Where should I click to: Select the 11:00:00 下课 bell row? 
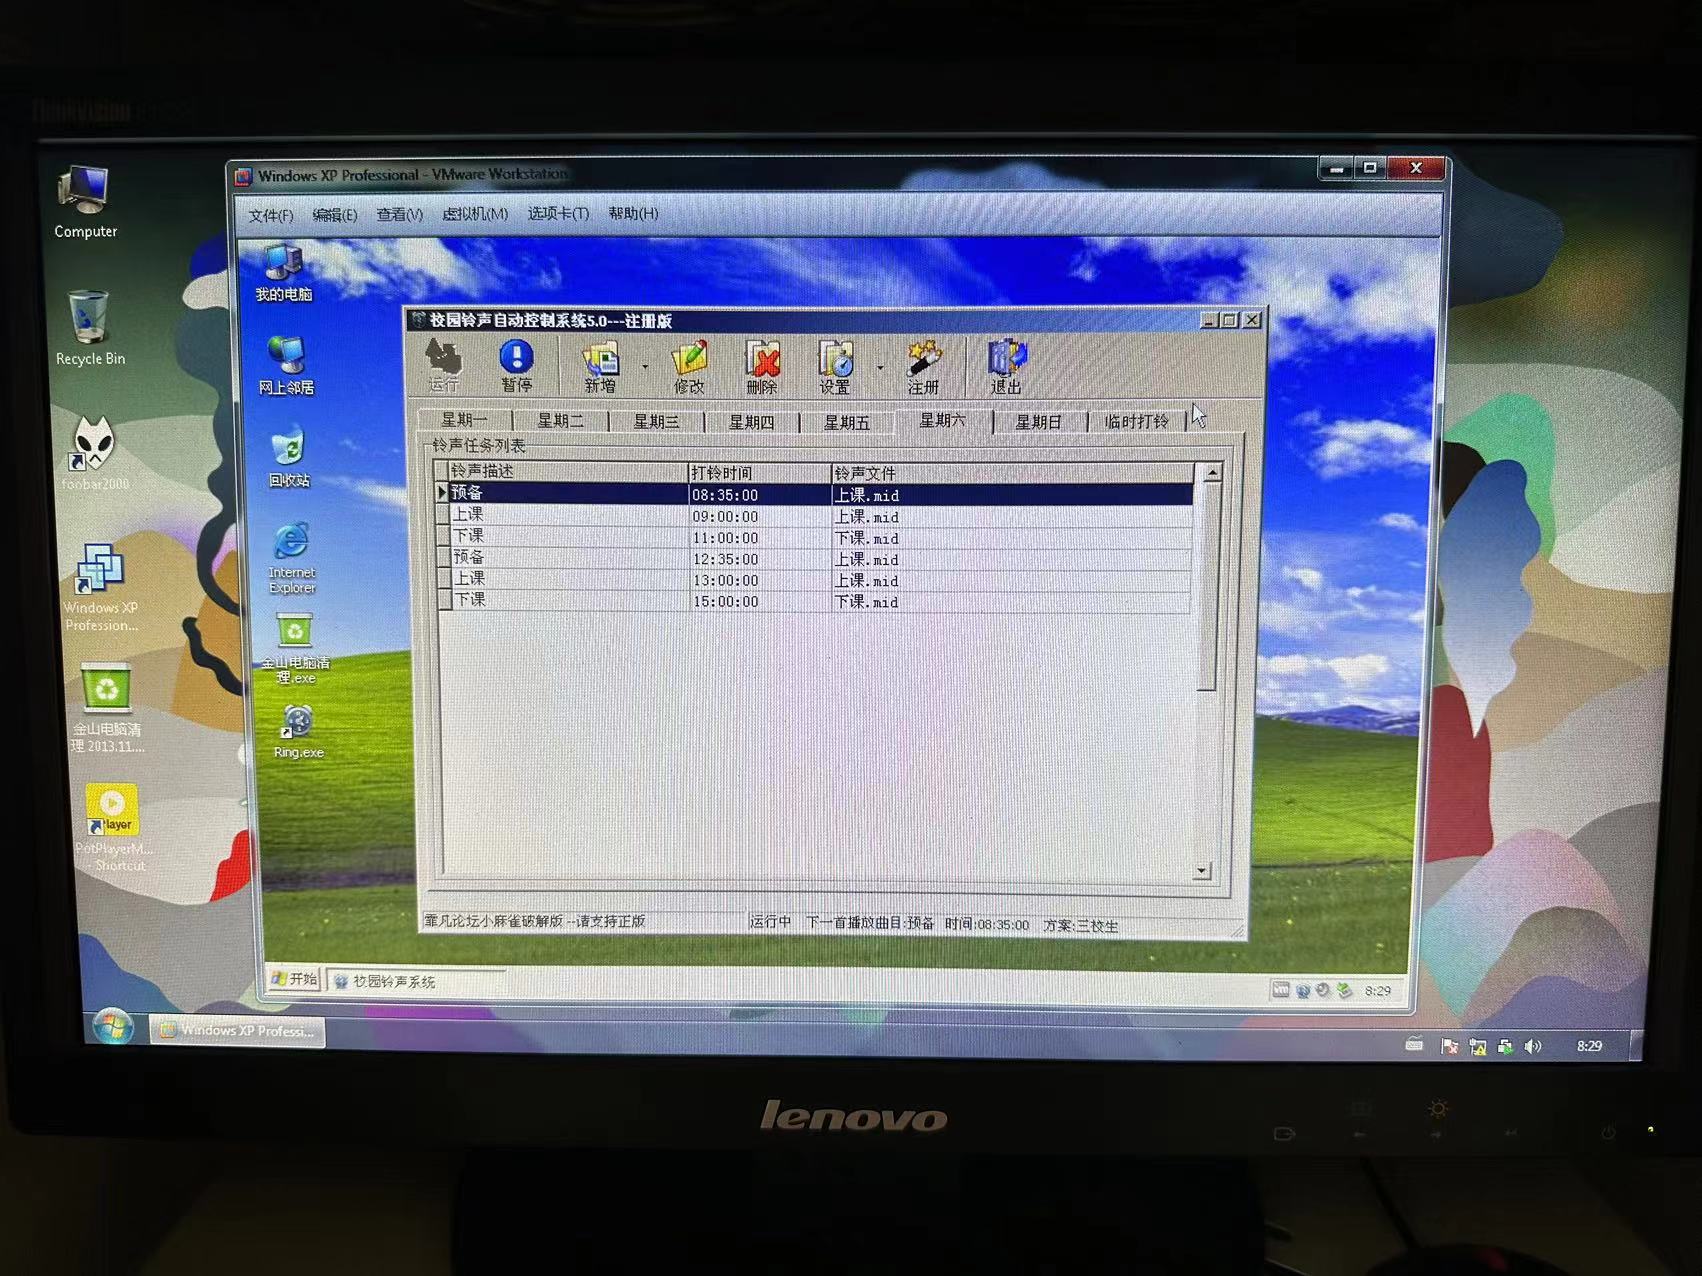click(724, 538)
